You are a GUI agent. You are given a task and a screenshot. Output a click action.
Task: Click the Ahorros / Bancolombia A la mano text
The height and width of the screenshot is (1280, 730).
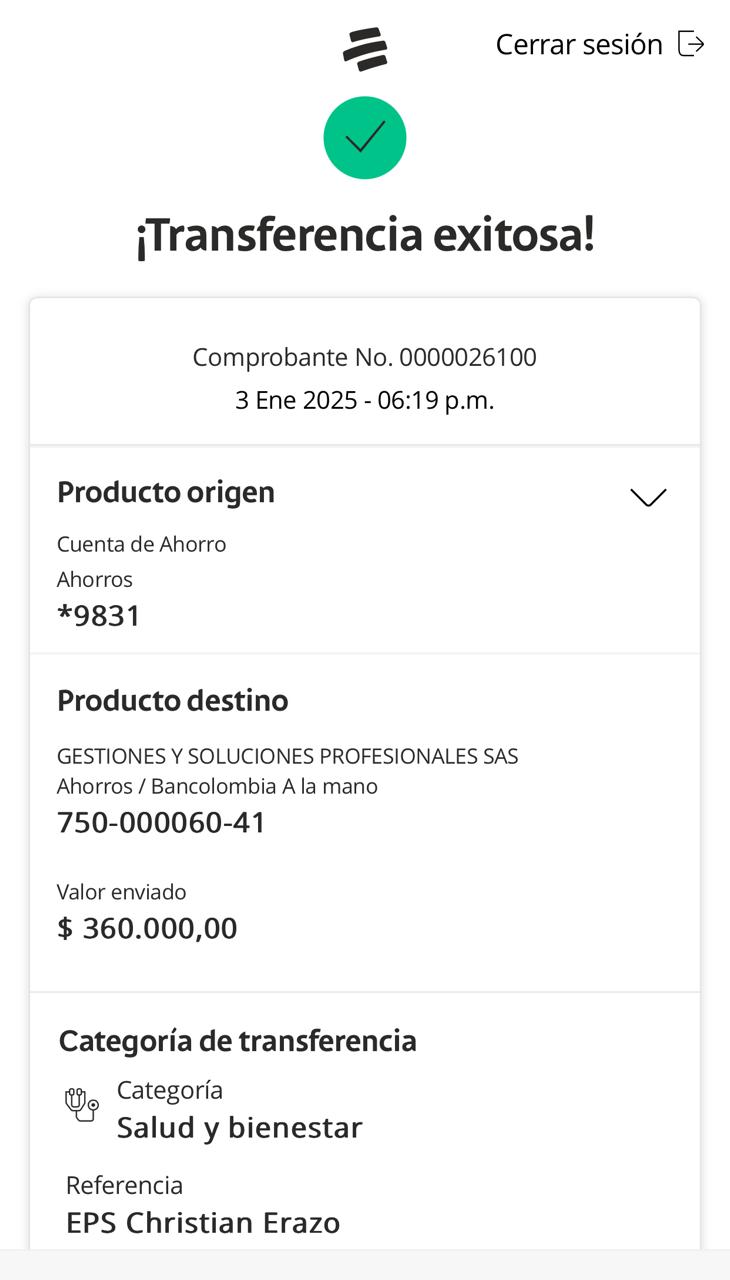[218, 787]
